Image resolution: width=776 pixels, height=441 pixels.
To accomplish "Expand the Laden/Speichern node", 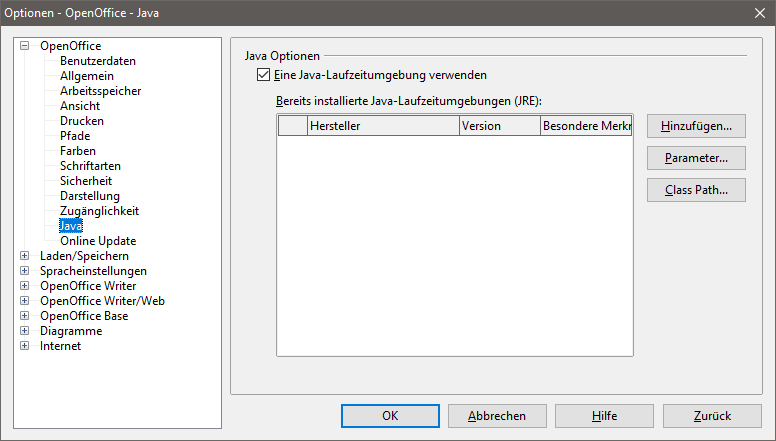I will [x=24, y=255].
